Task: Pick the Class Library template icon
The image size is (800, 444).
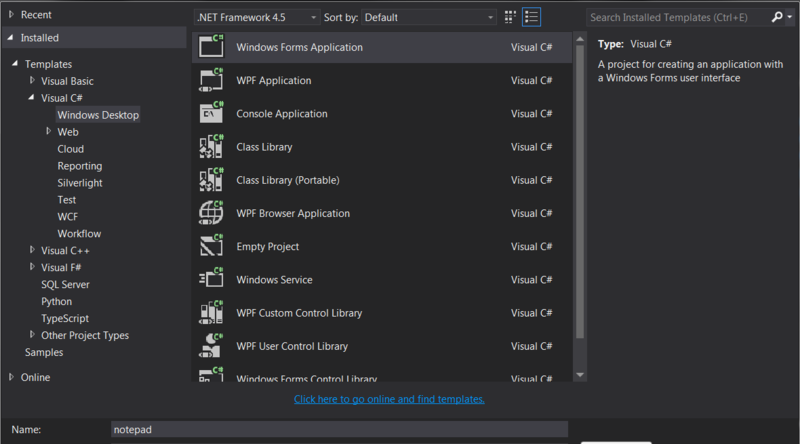Action: coord(211,147)
